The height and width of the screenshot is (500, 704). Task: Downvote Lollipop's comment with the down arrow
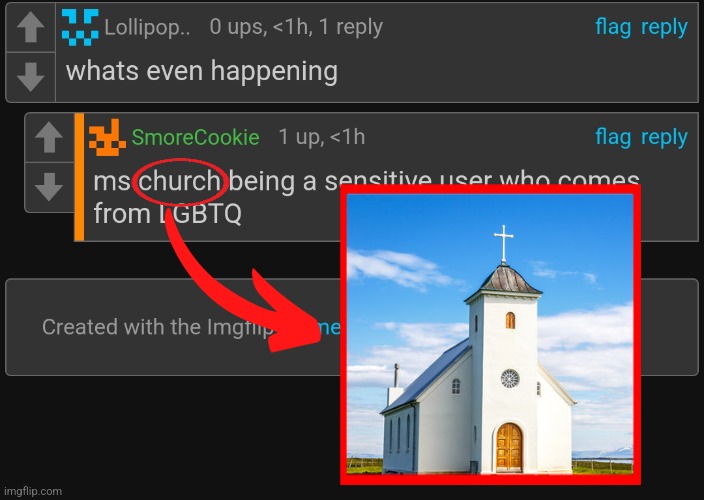click(x=31, y=77)
